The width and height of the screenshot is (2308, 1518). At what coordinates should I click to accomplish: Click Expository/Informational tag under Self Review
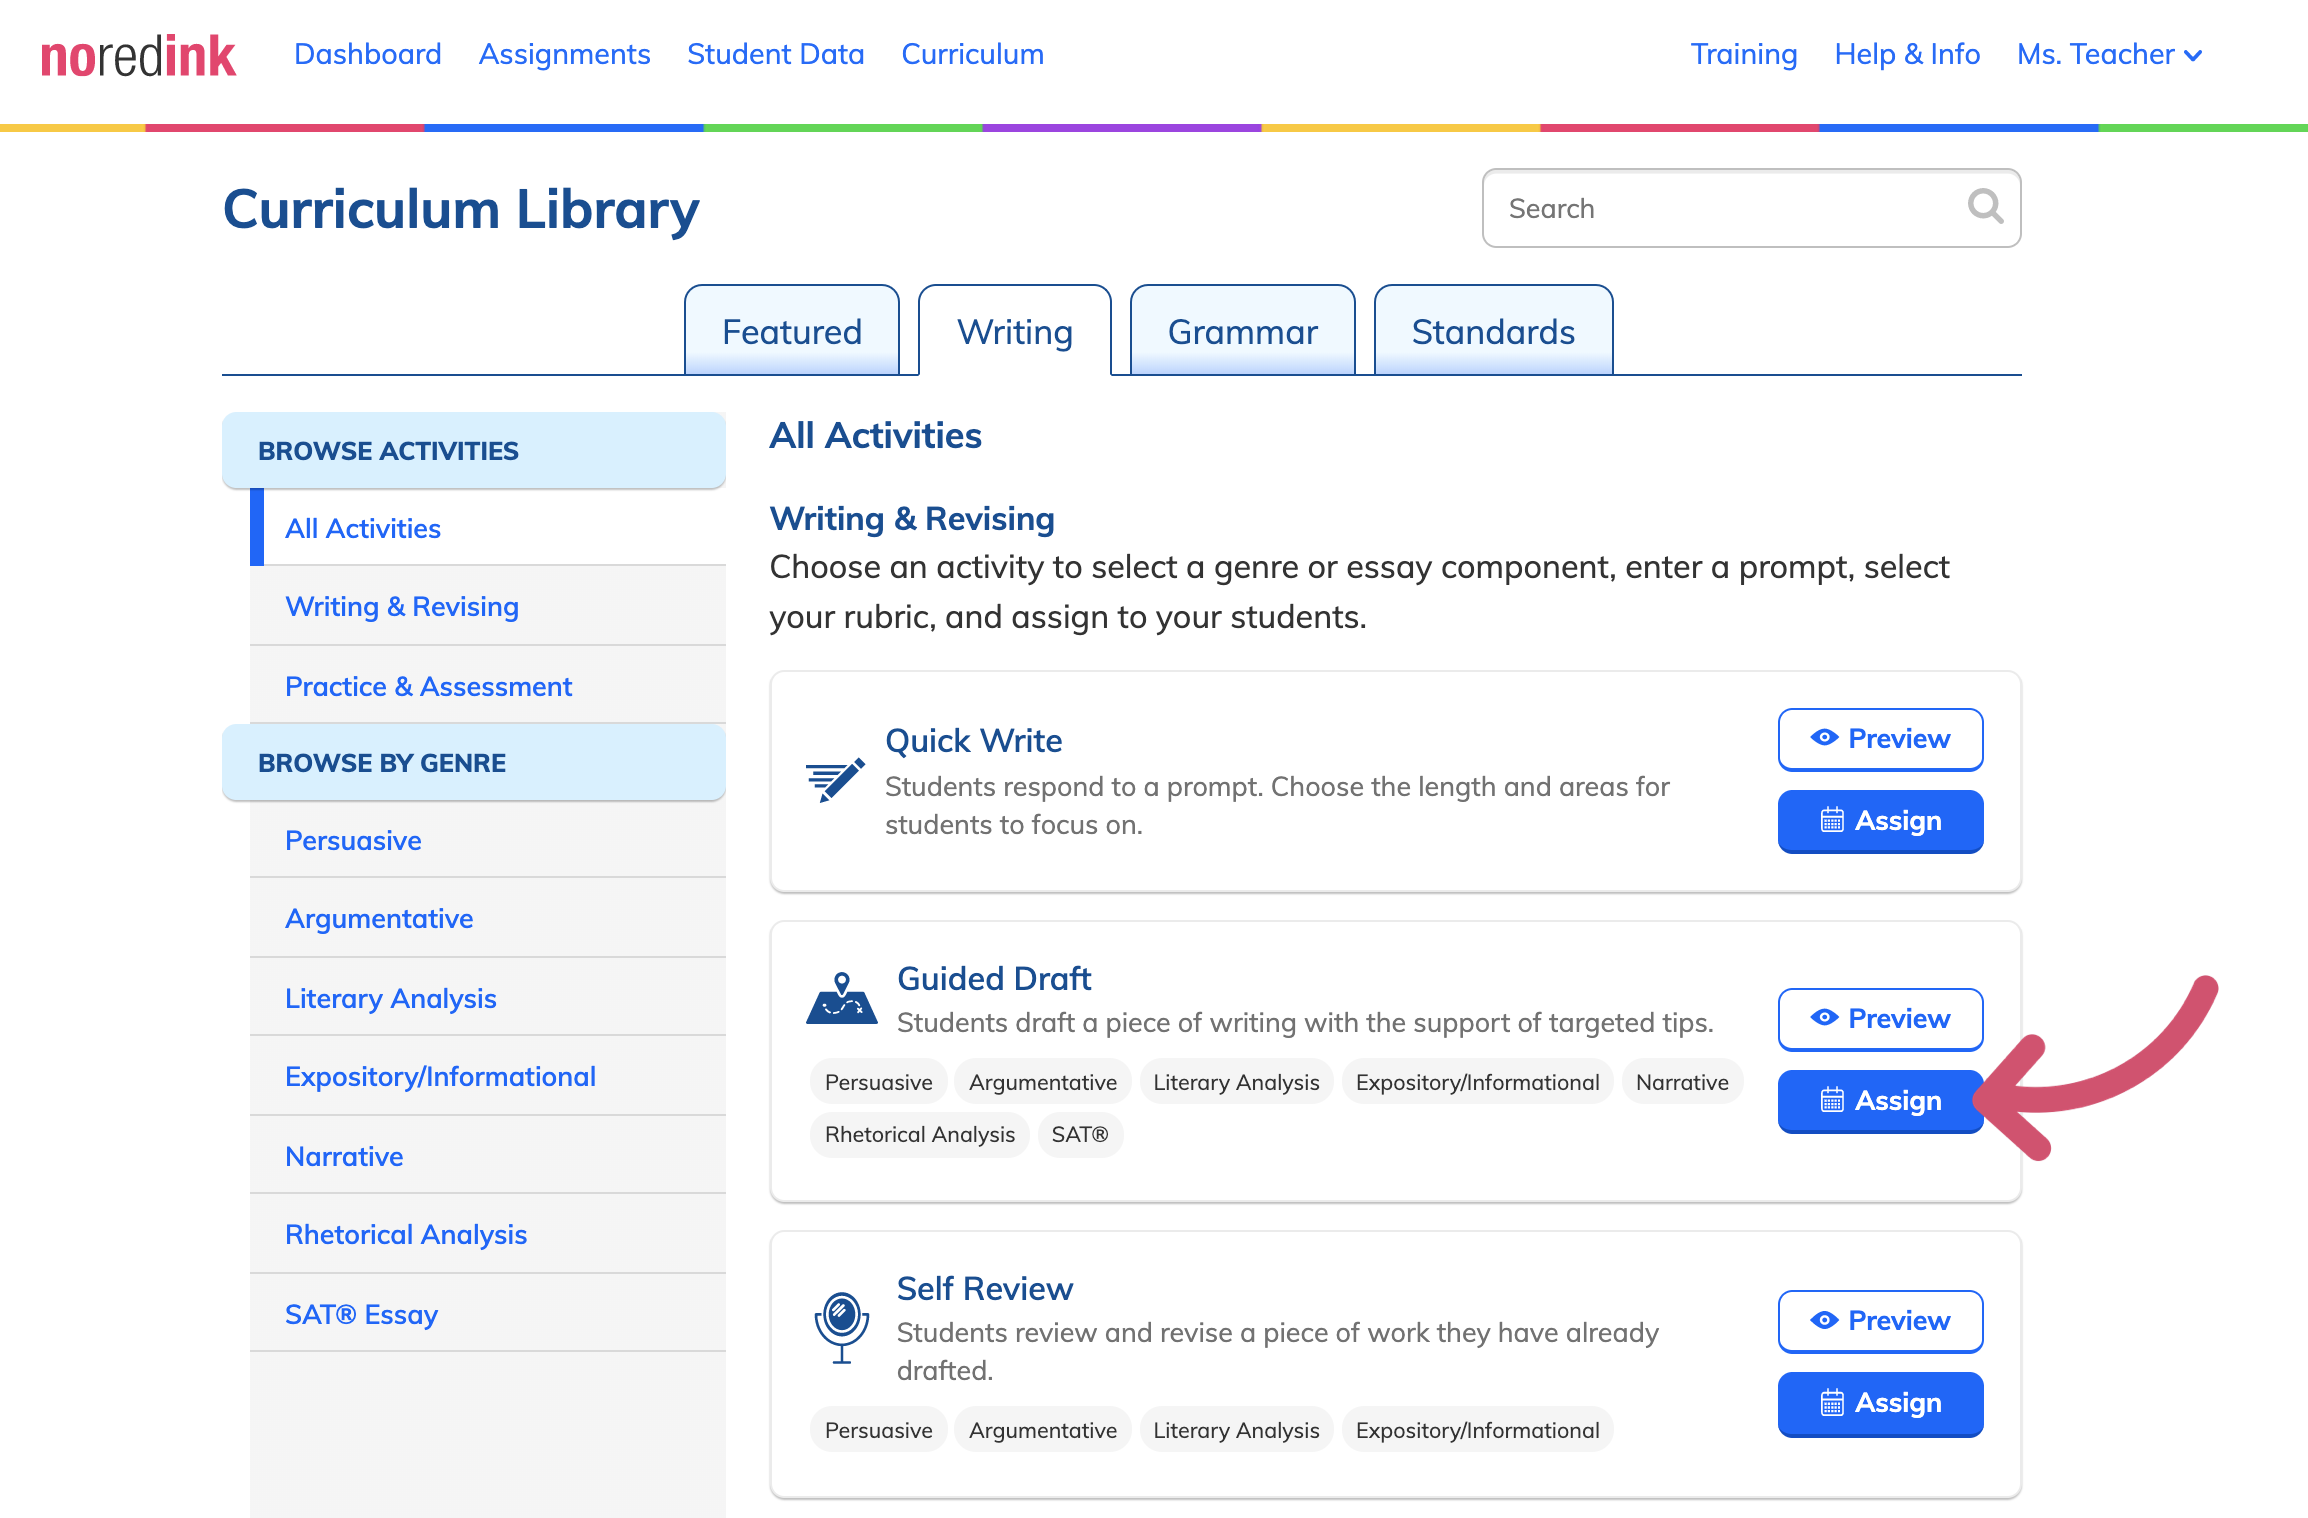pos(1477,1430)
